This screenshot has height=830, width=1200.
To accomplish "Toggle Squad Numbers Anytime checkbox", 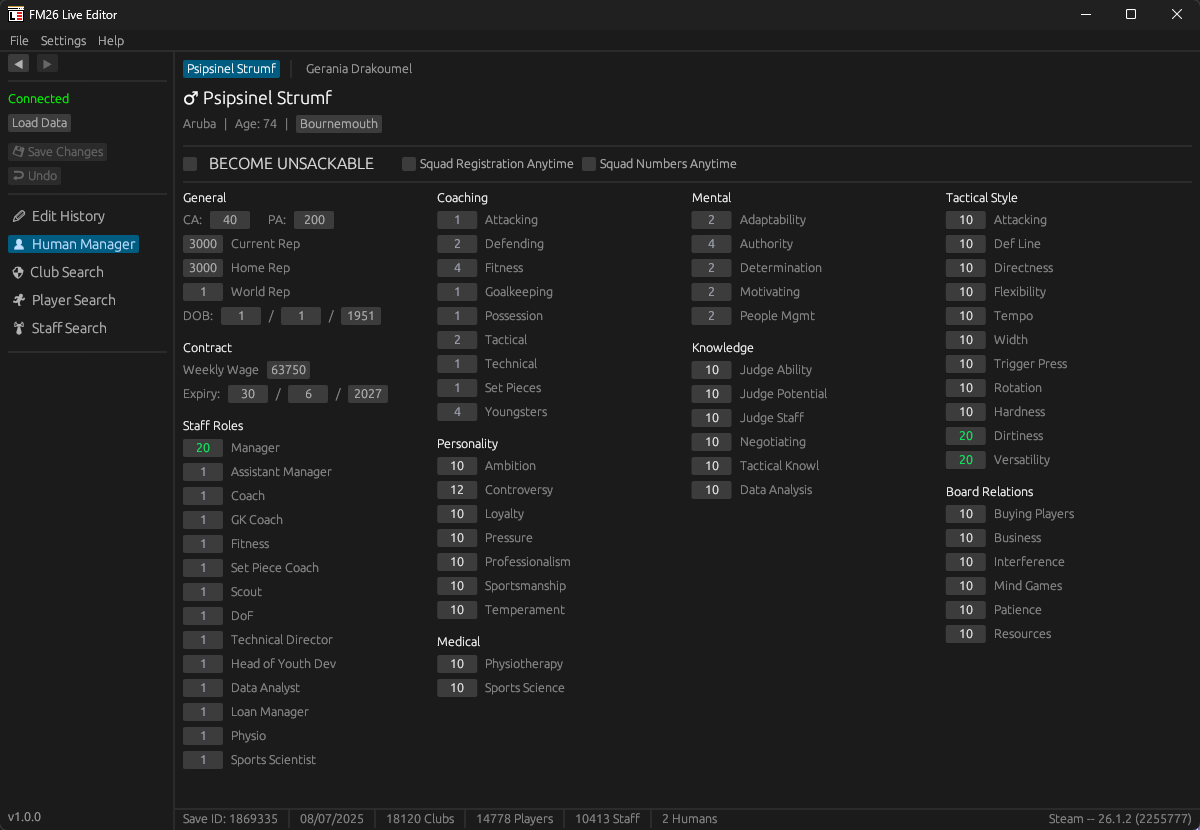I will coord(589,164).
